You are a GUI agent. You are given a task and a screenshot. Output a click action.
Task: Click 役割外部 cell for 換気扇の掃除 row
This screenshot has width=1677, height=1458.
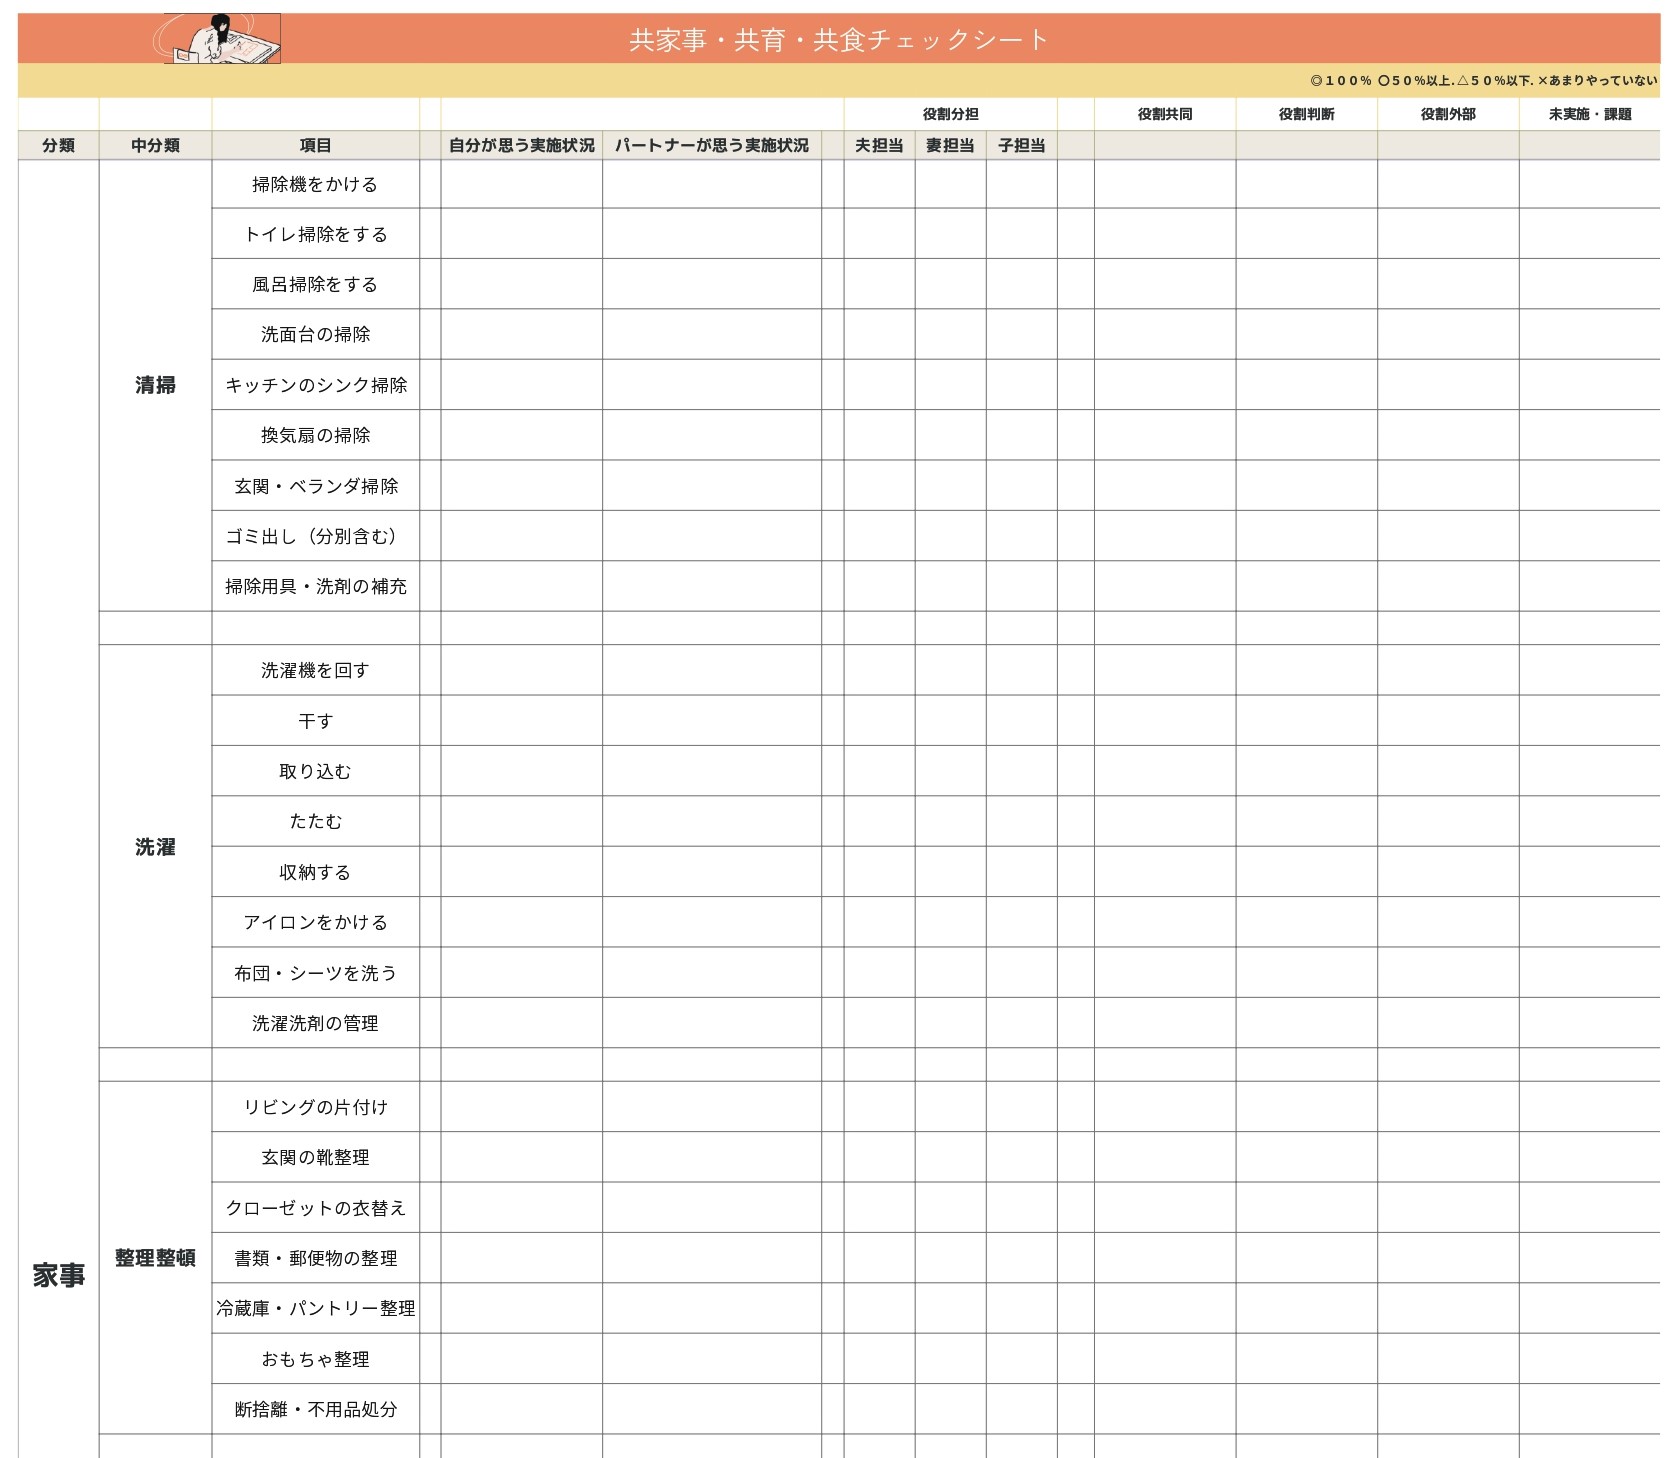coord(1447,436)
